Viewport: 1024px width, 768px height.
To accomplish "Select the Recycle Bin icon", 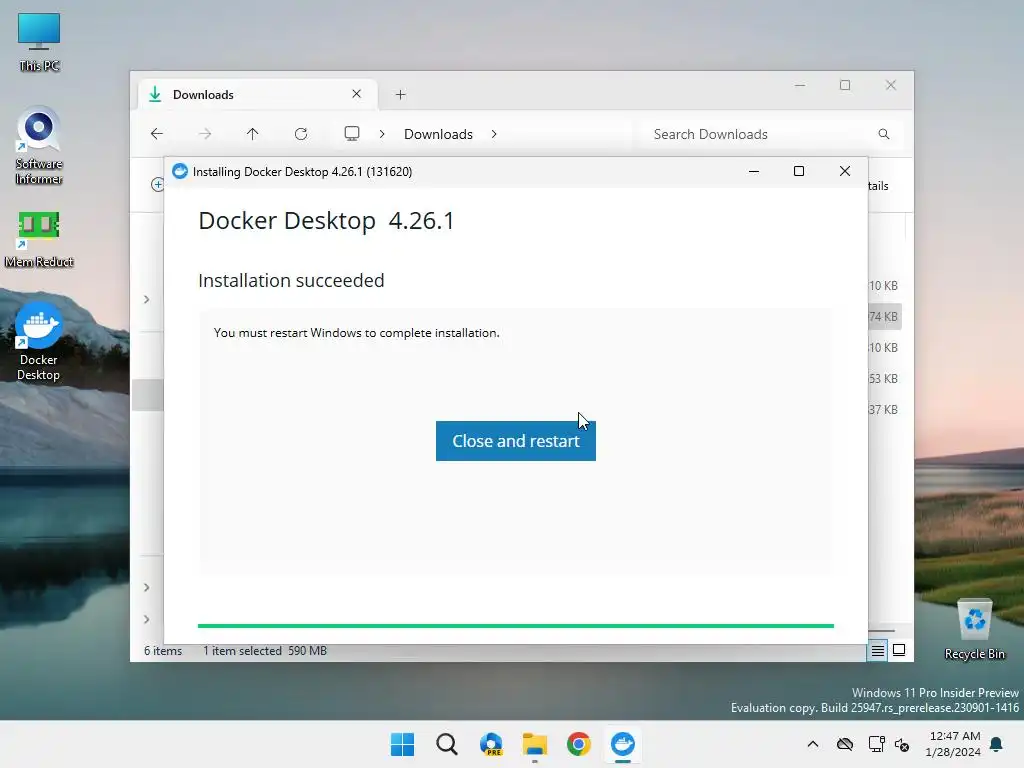I will coord(974,630).
